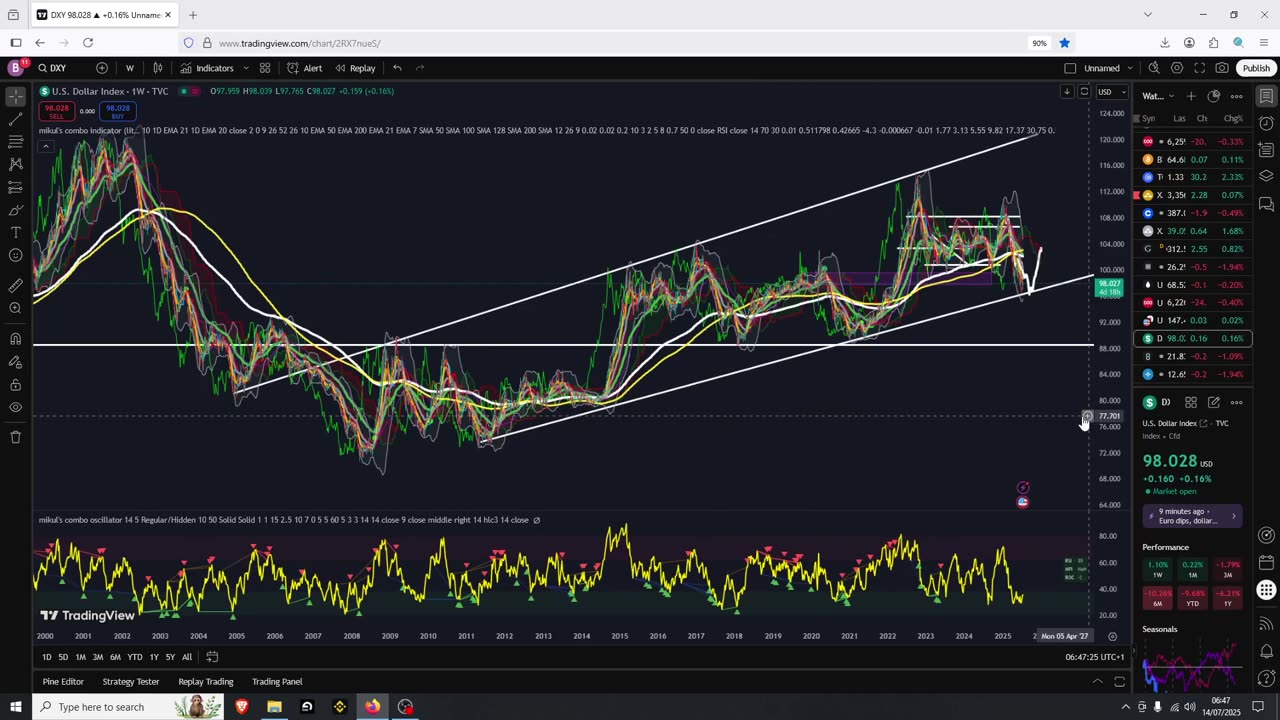Toggle stay in drawing mode

pos(15,361)
